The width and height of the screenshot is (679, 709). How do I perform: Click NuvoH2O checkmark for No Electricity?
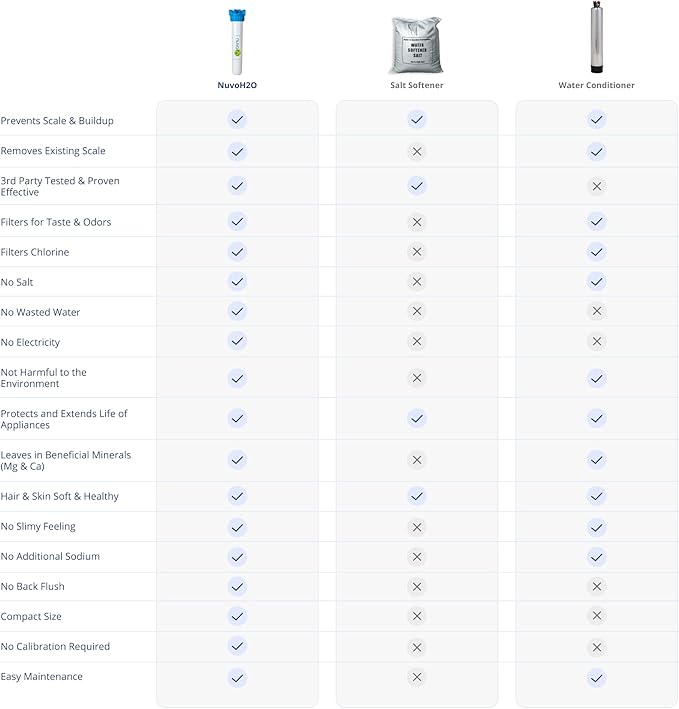(x=237, y=341)
